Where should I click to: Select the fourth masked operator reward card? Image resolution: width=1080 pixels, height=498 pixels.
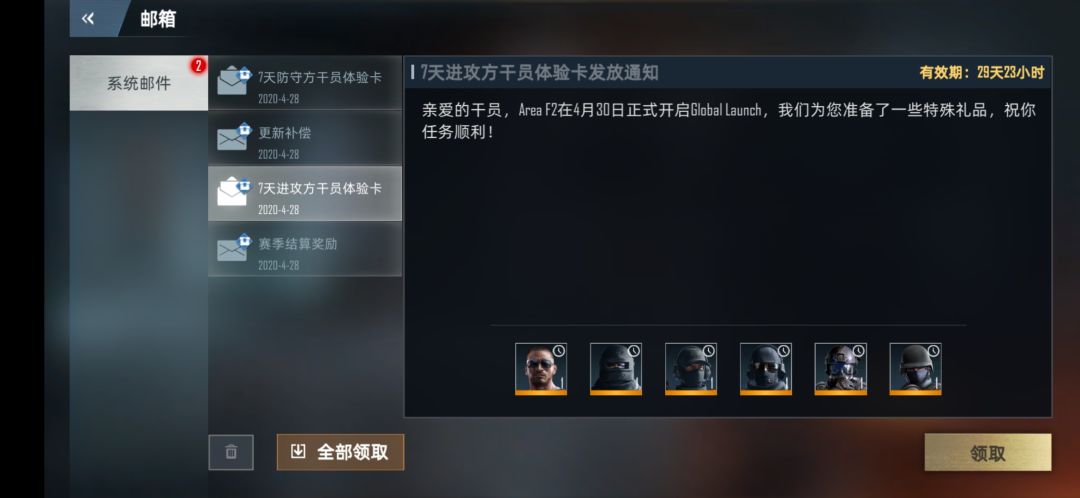(766, 369)
